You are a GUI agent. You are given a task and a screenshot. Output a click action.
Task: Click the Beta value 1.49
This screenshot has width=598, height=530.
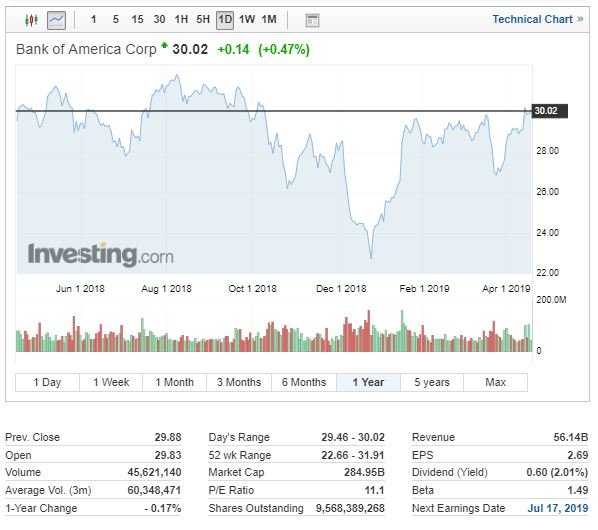click(577, 490)
